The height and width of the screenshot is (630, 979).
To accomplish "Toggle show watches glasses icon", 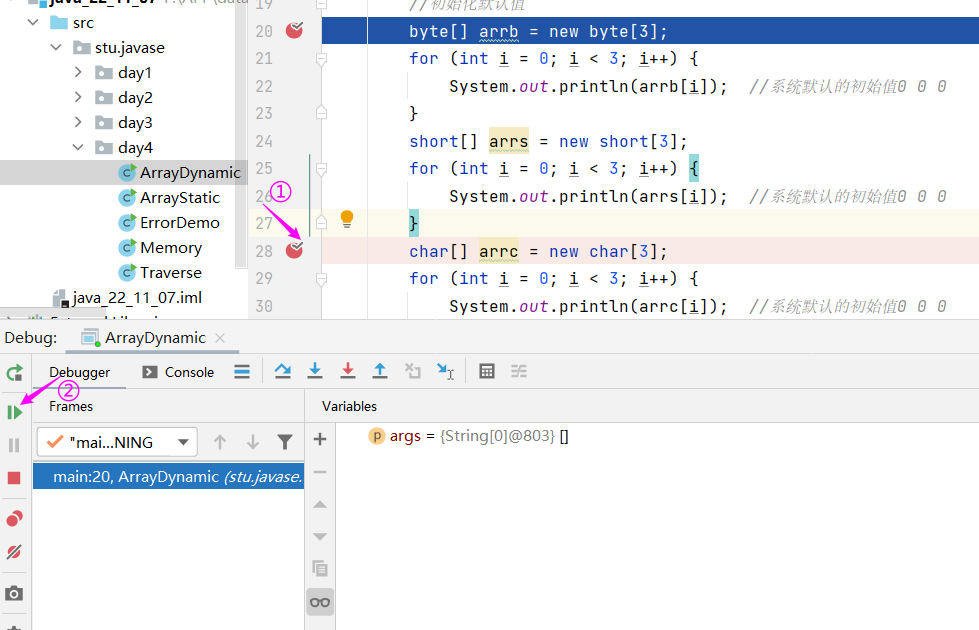I will [x=320, y=603].
